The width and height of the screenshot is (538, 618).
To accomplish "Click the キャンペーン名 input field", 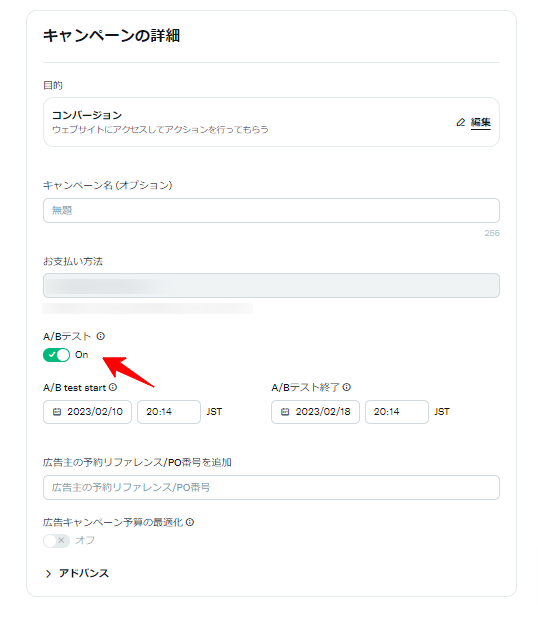I will 271,210.
